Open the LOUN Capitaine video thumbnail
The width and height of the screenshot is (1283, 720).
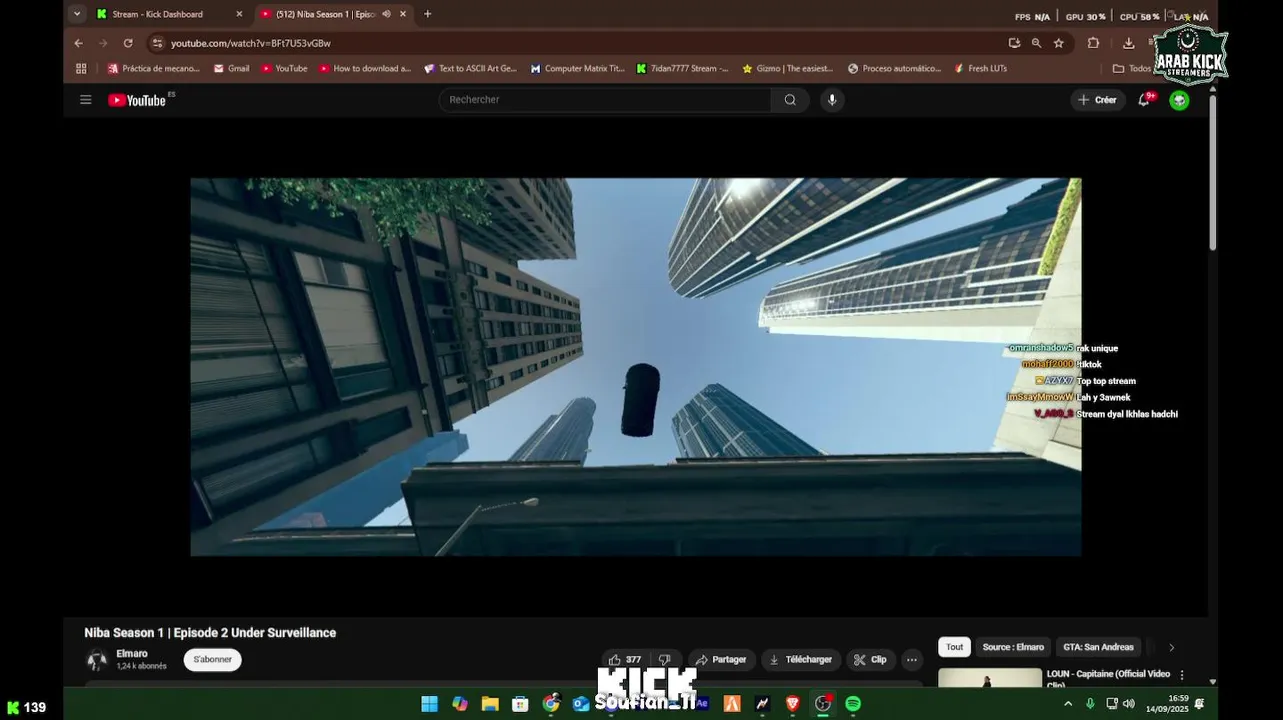pyautogui.click(x=989, y=678)
